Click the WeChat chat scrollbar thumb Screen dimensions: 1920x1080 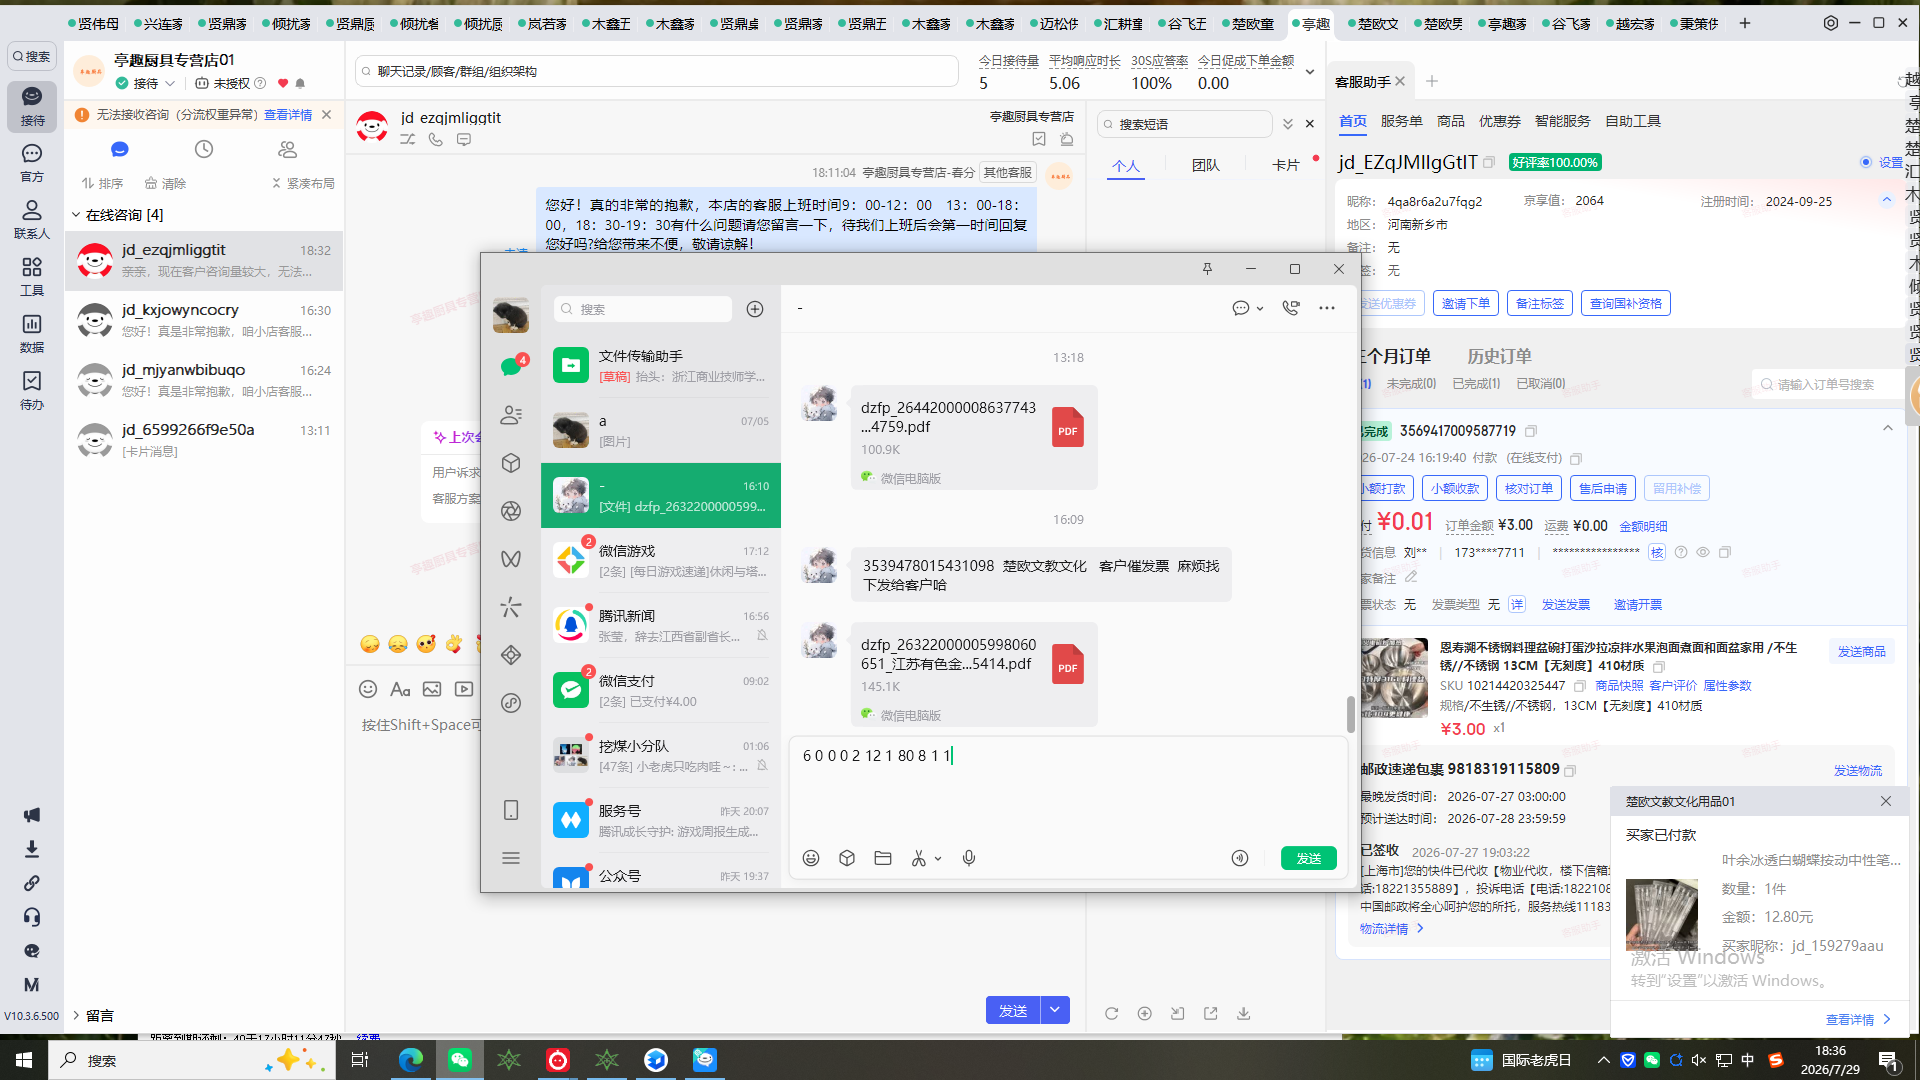tap(1350, 714)
